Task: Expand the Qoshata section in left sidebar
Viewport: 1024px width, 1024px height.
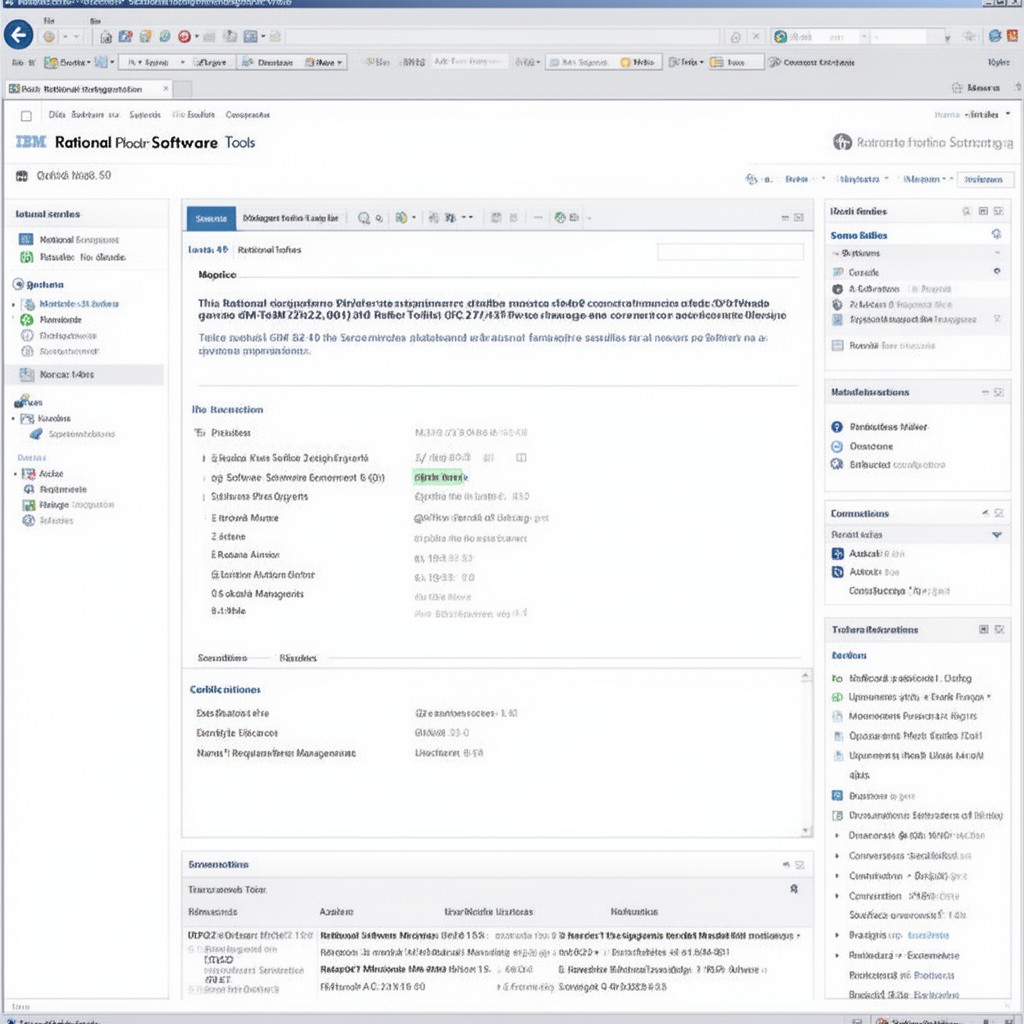Action: click(x=18, y=284)
